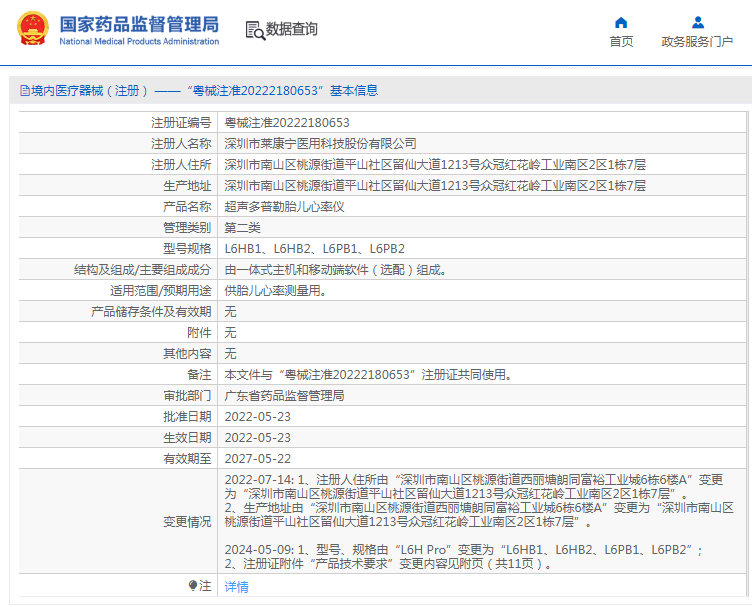Click the 管理类别 label
This screenshot has height=607, width=752.
[x=187, y=228]
